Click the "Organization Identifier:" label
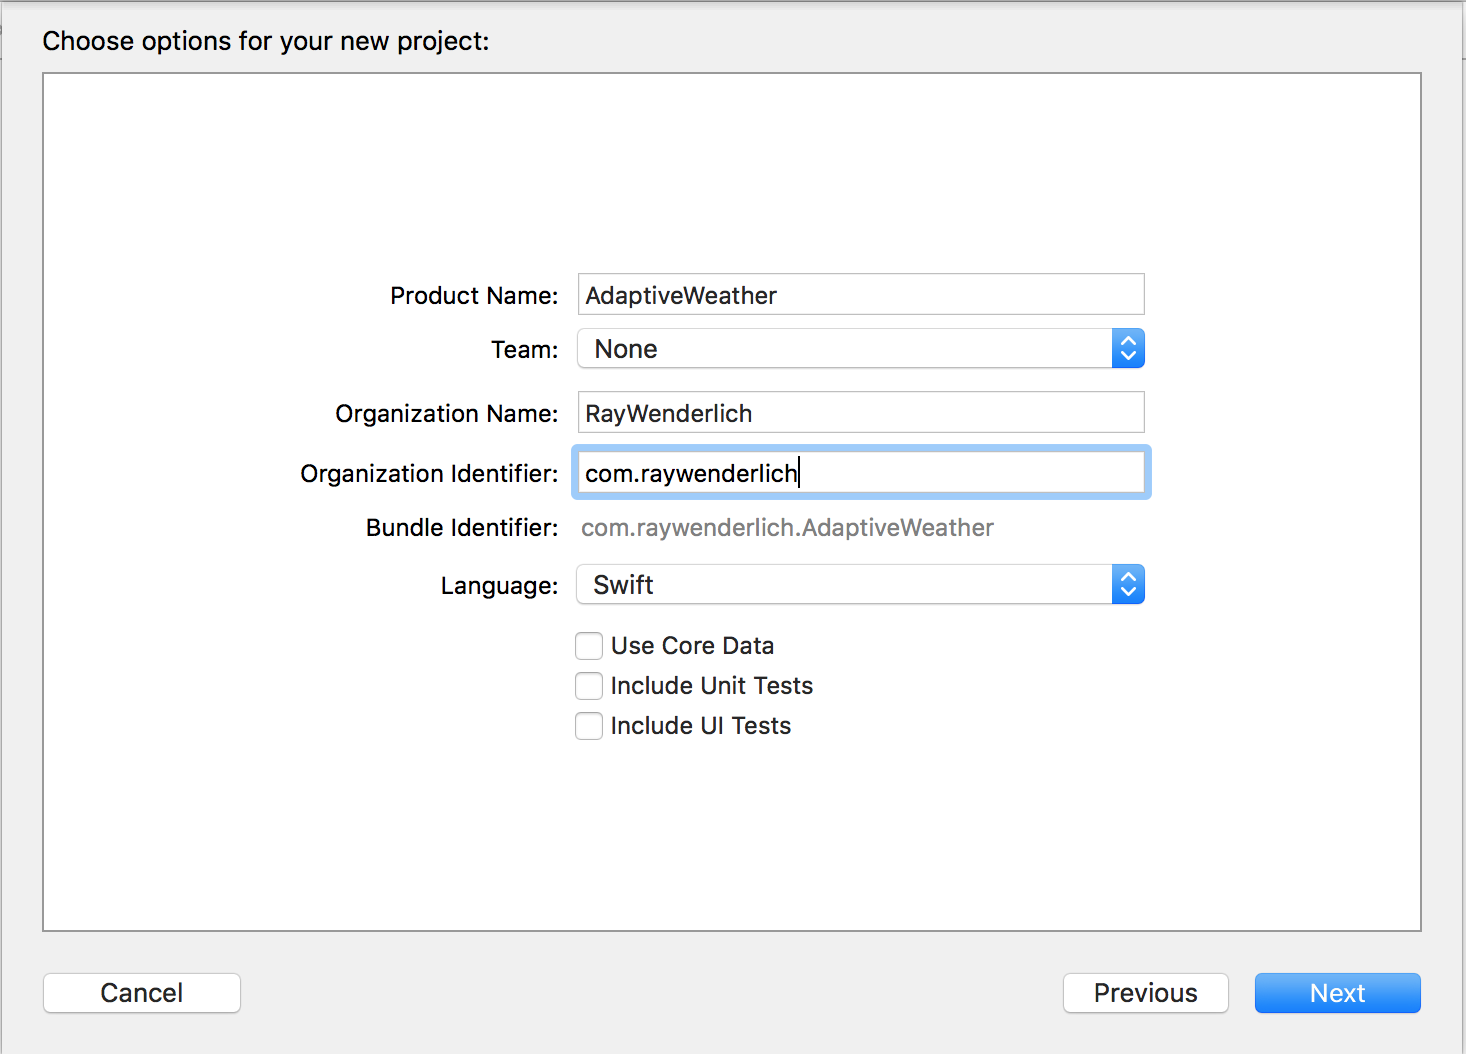1466x1054 pixels. [429, 474]
